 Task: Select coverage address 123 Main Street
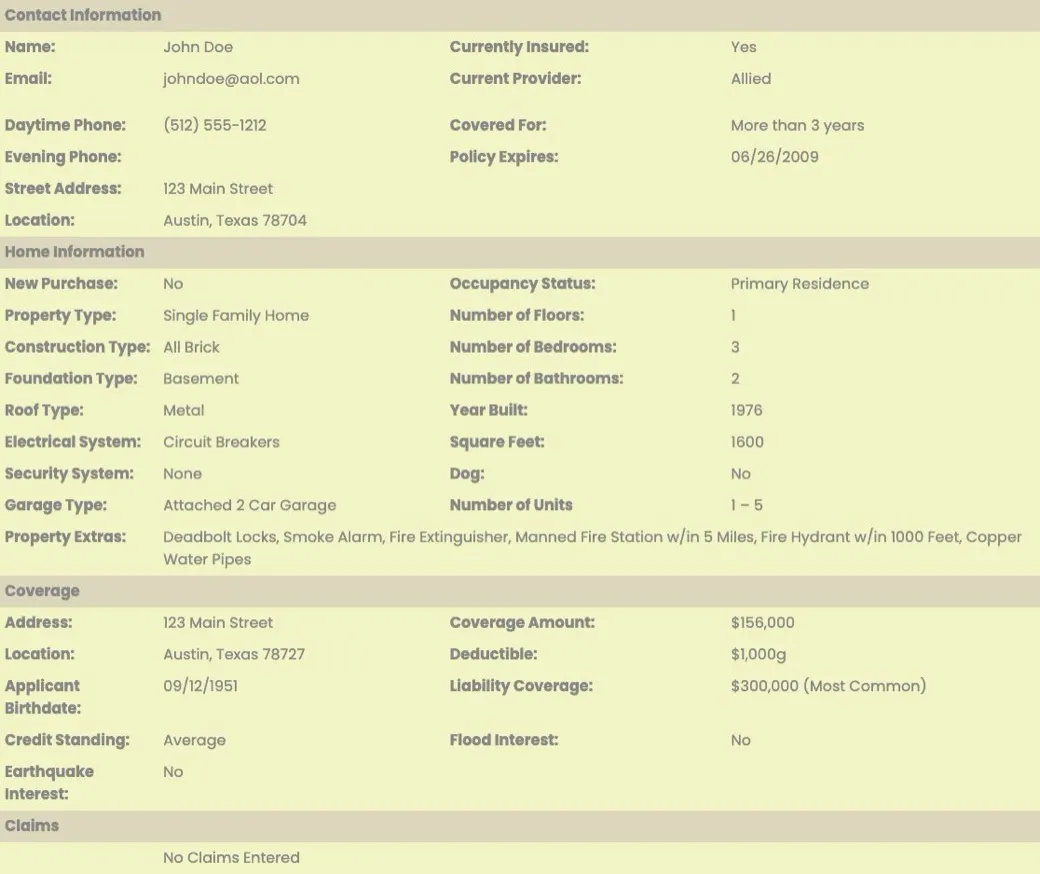pyautogui.click(x=218, y=623)
